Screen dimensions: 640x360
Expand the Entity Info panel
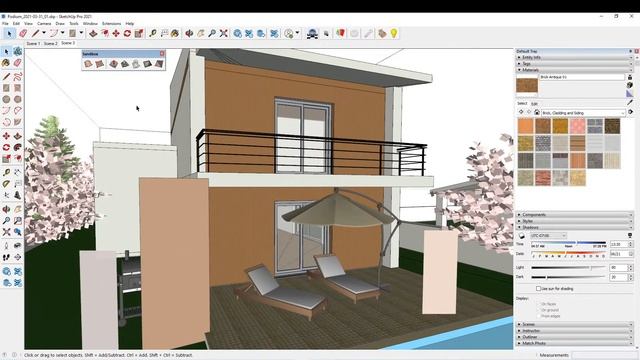[575, 58]
